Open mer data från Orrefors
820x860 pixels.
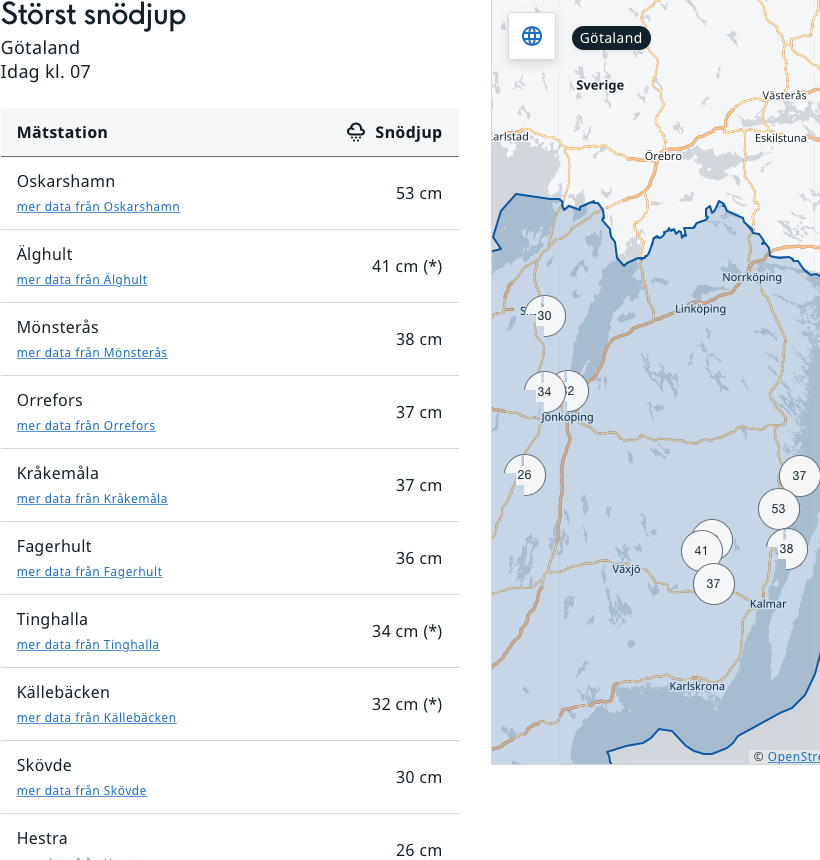pos(86,426)
